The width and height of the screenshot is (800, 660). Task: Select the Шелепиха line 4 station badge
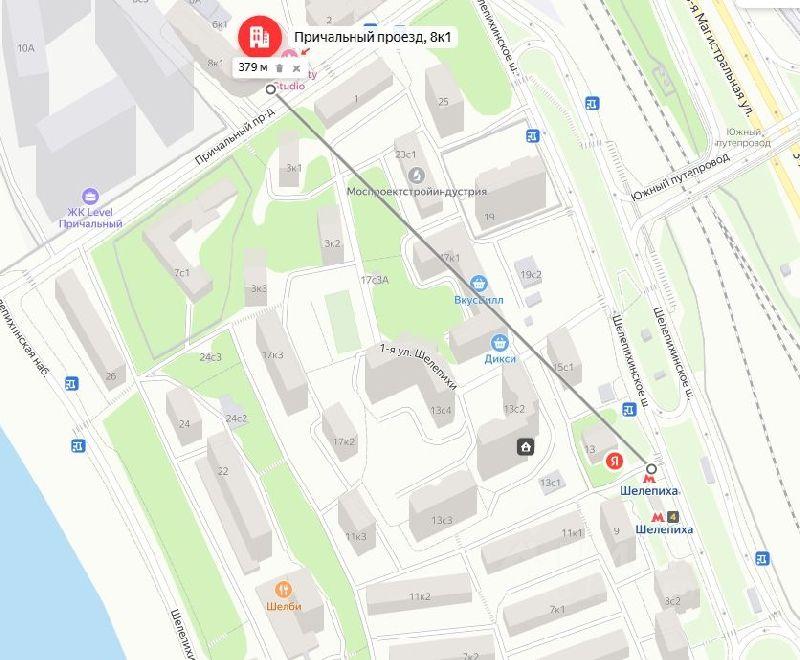(x=673, y=517)
